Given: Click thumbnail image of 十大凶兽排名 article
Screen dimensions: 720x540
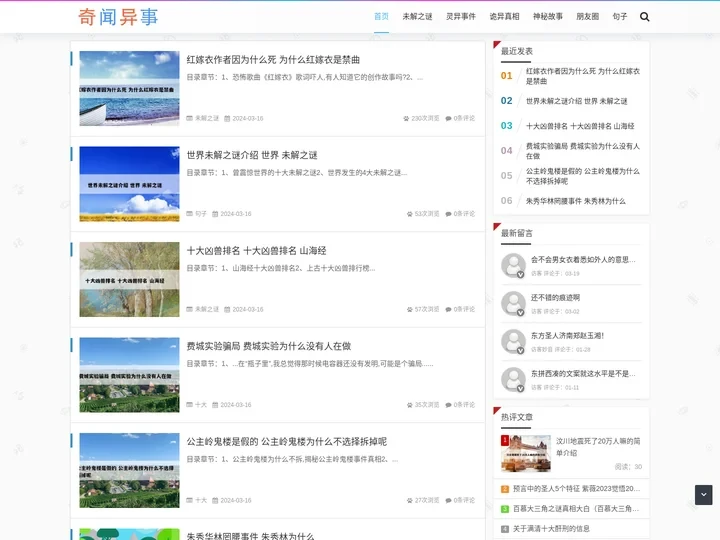Looking at the screenshot, I should (129, 279).
